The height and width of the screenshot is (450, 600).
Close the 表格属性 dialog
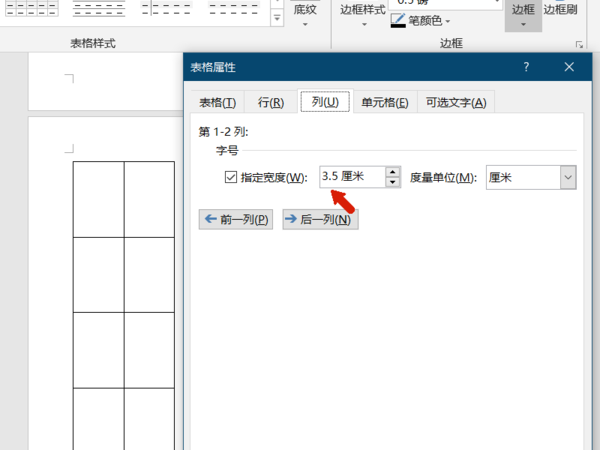pos(569,67)
